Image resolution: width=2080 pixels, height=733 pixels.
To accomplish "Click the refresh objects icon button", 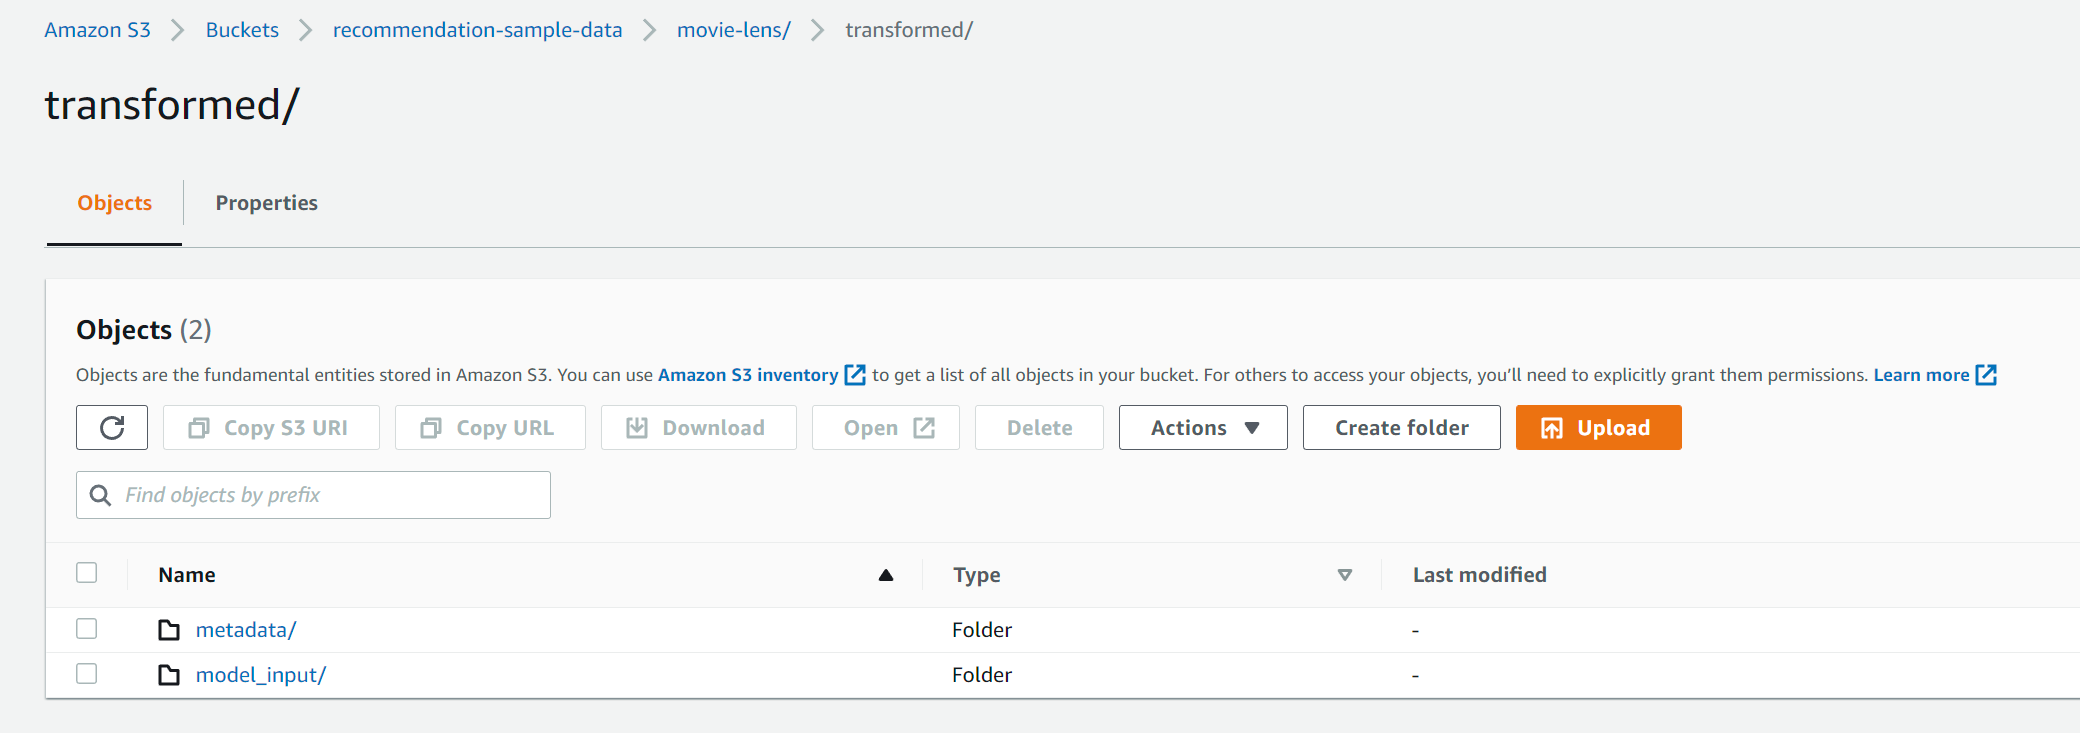I will [112, 428].
